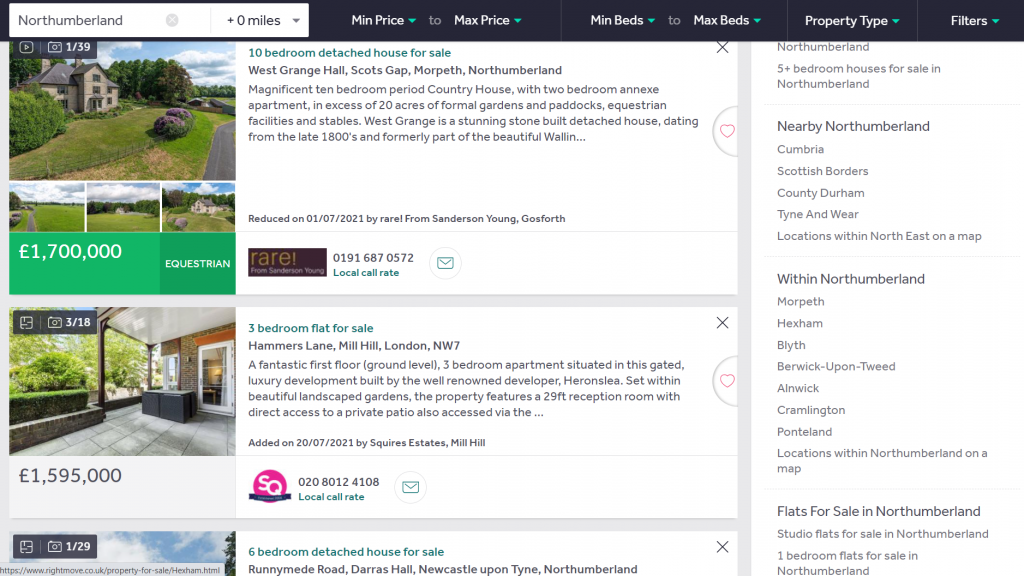Hide the West Grange Hall listing
Screen dimensions: 1024x576
[723, 47]
